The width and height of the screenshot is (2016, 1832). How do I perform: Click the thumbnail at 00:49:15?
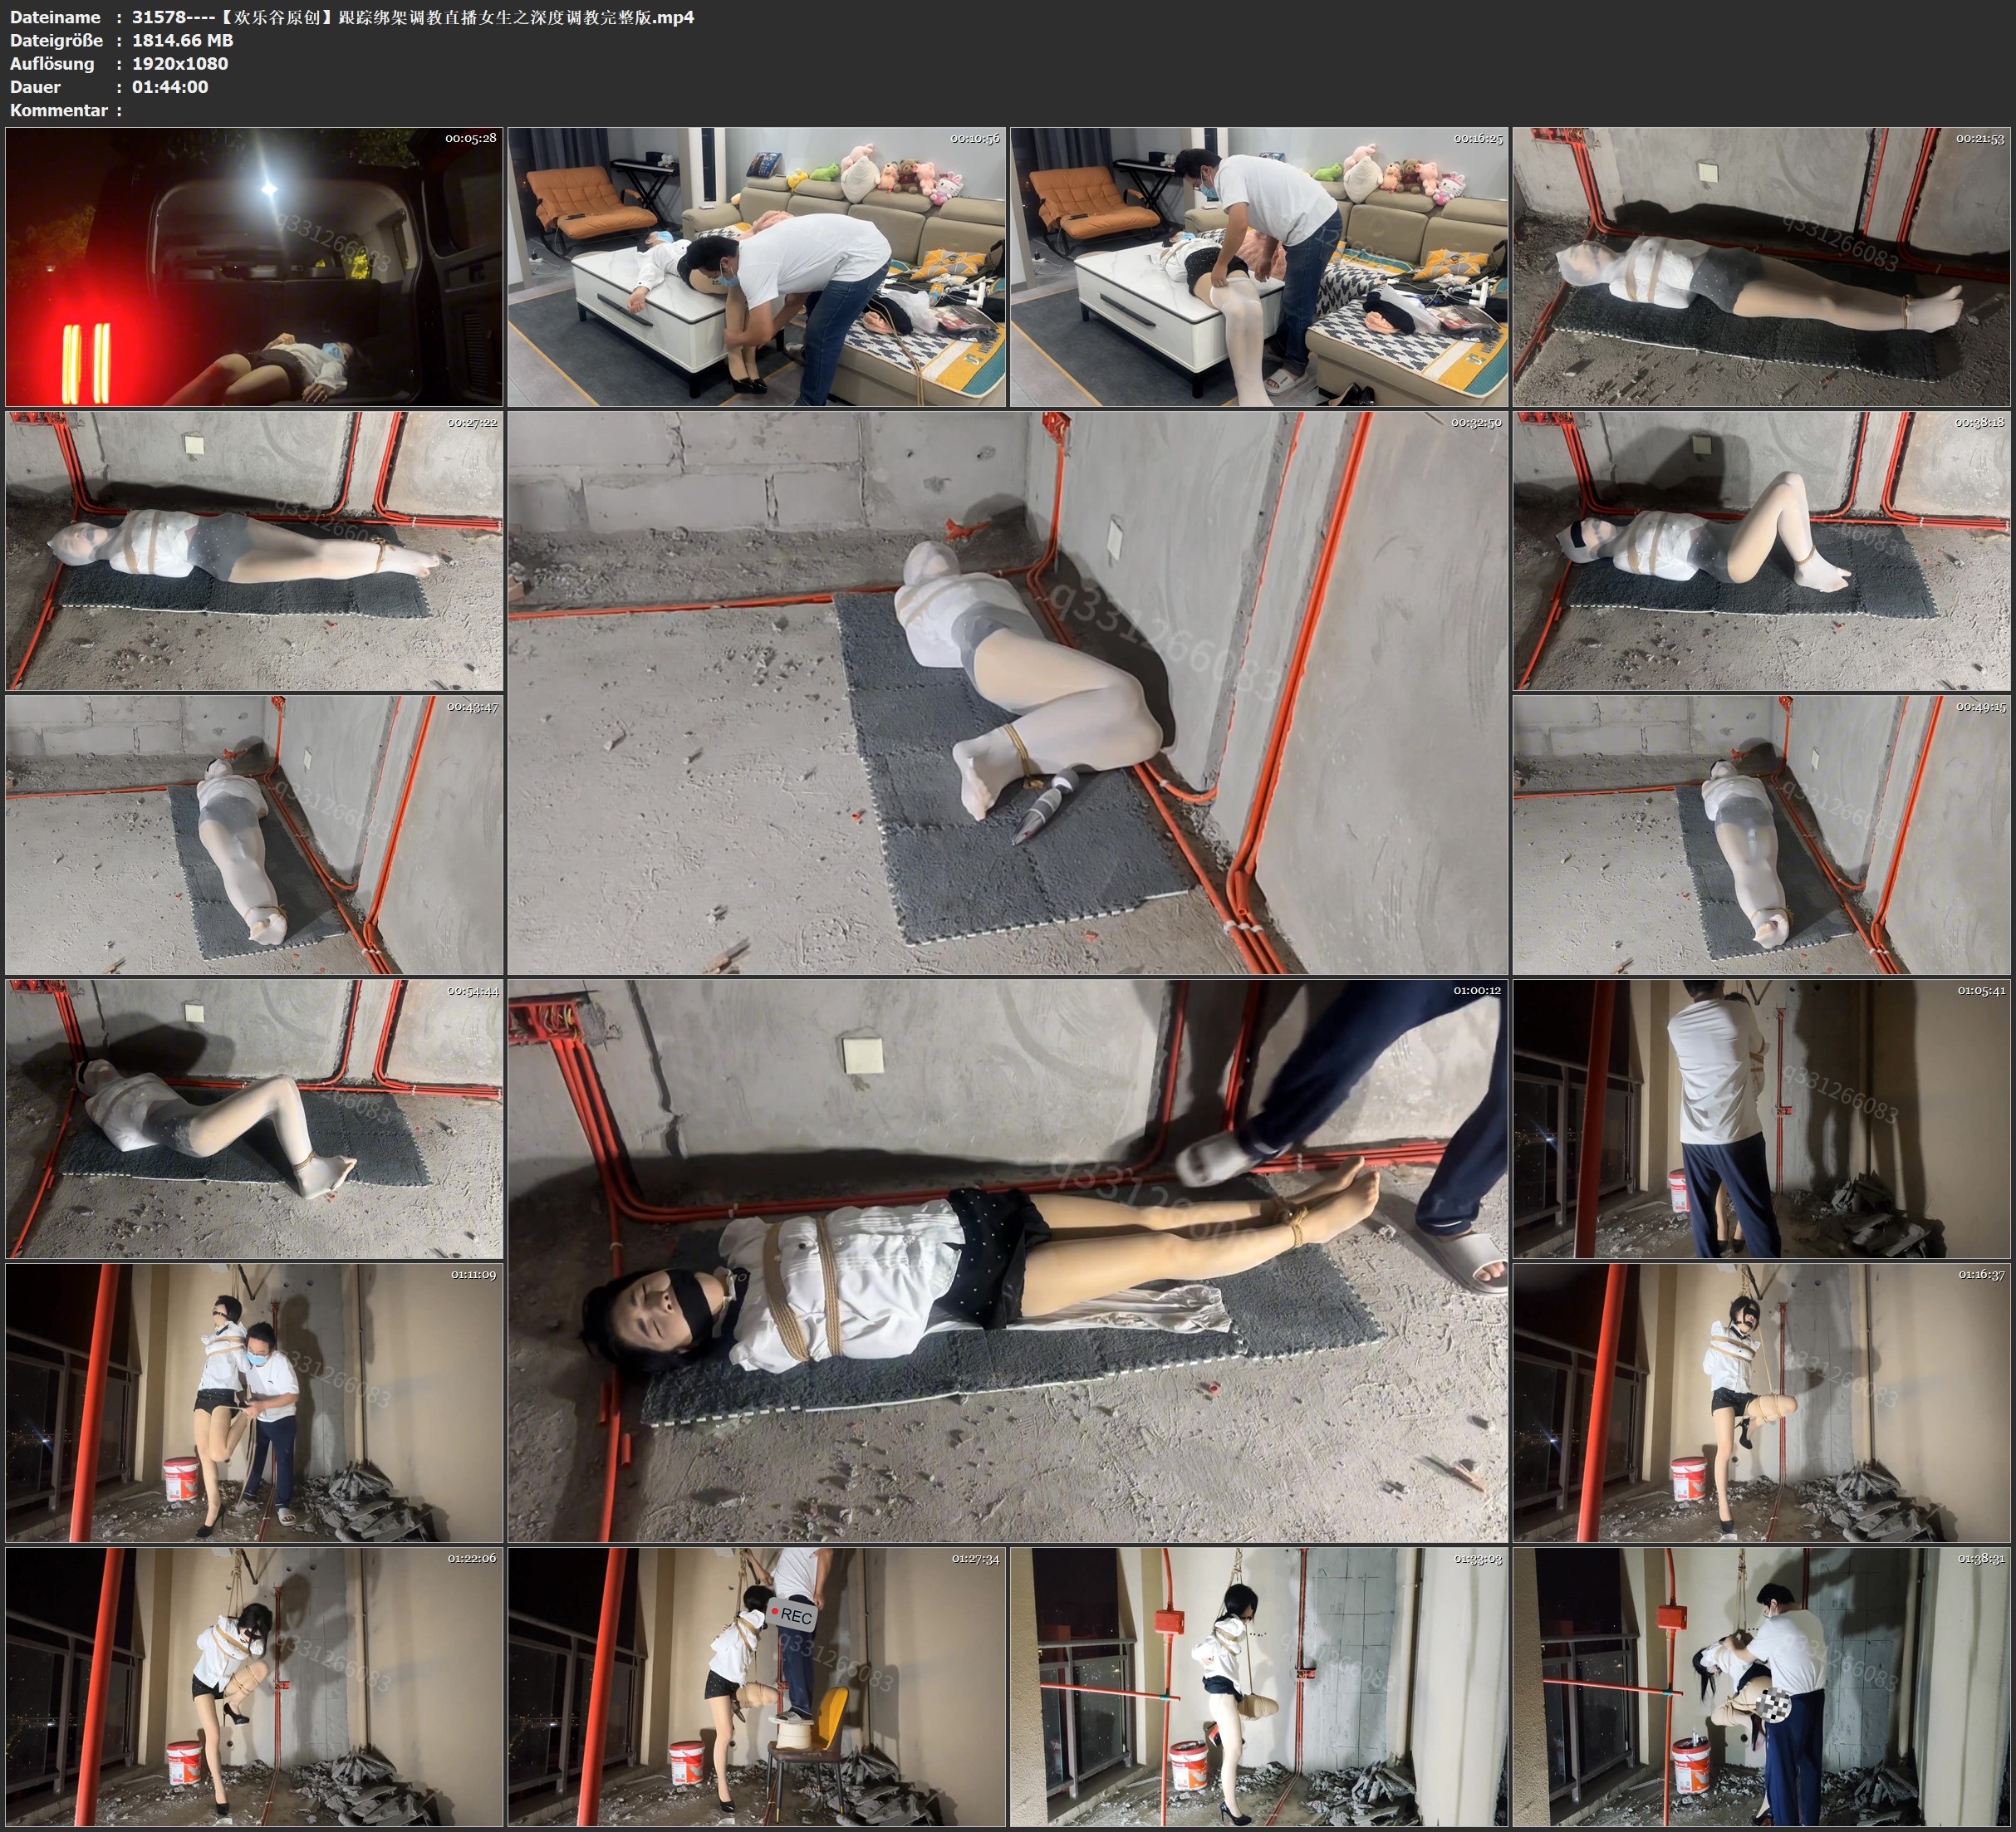pyautogui.click(x=1762, y=834)
